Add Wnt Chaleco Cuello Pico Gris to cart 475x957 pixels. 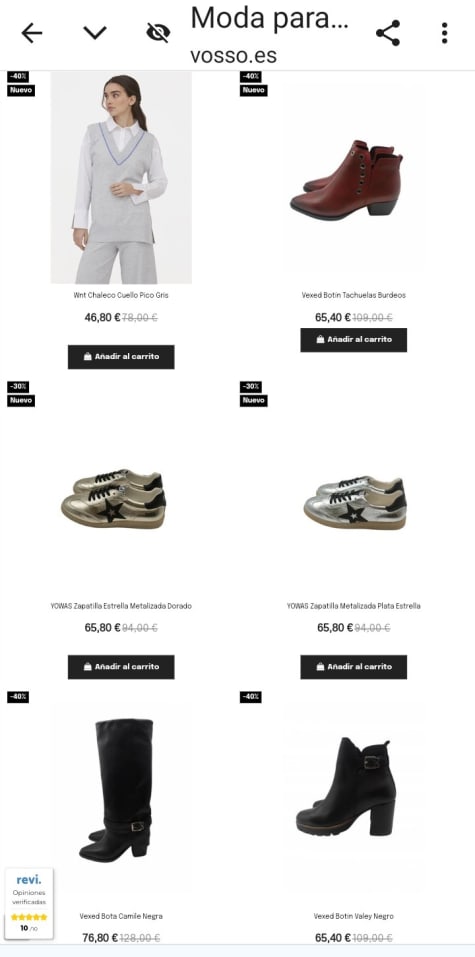point(121,356)
